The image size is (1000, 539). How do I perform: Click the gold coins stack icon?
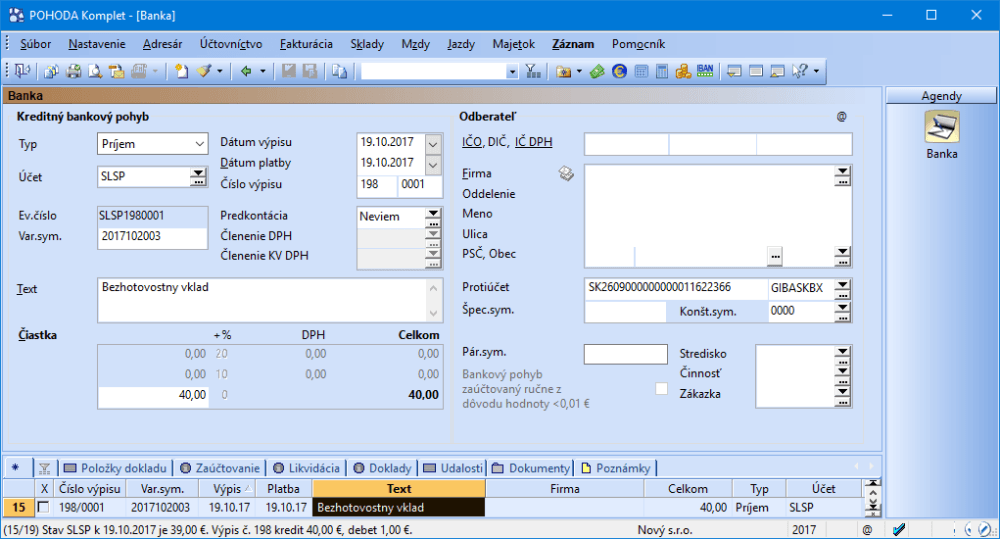point(683,71)
